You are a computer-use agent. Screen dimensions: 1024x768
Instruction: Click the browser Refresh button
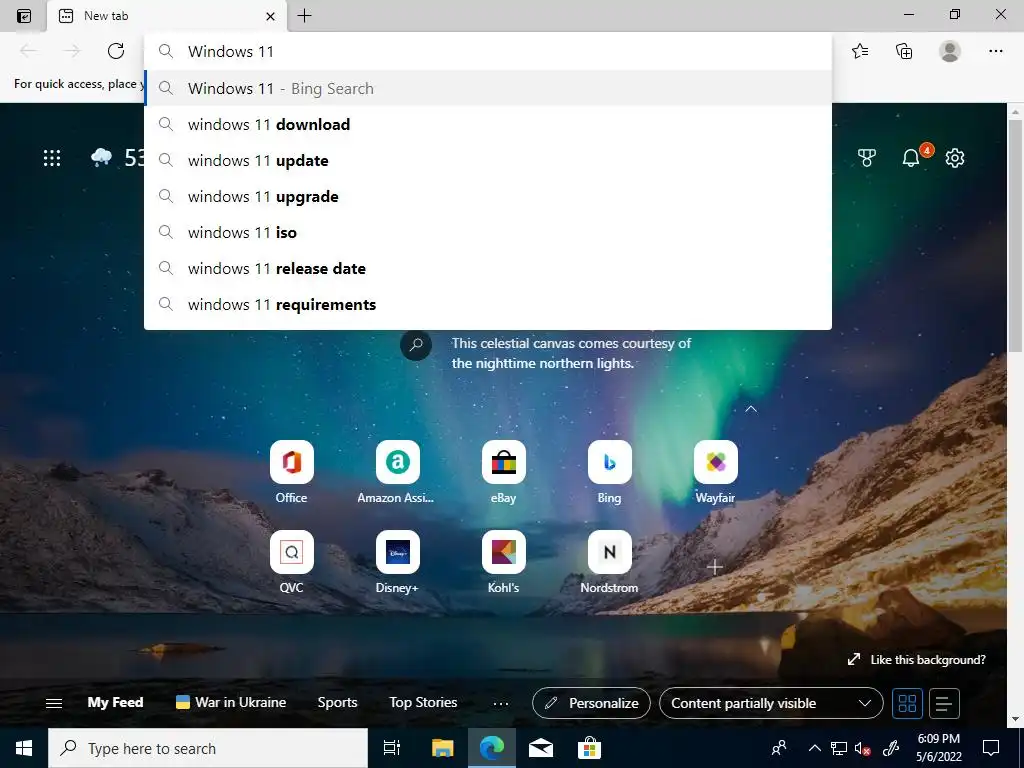coord(116,51)
